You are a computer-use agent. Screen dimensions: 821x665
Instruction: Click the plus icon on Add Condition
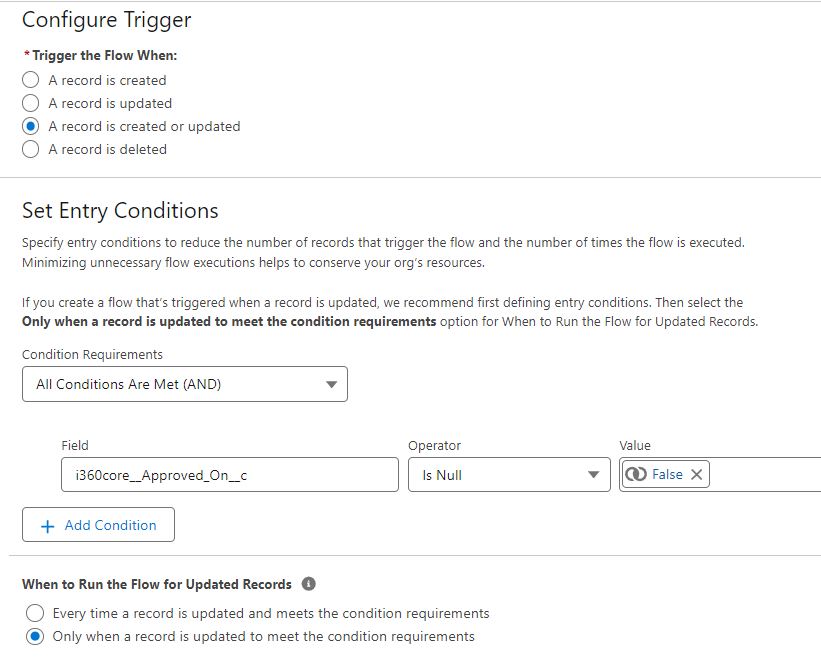coord(48,526)
